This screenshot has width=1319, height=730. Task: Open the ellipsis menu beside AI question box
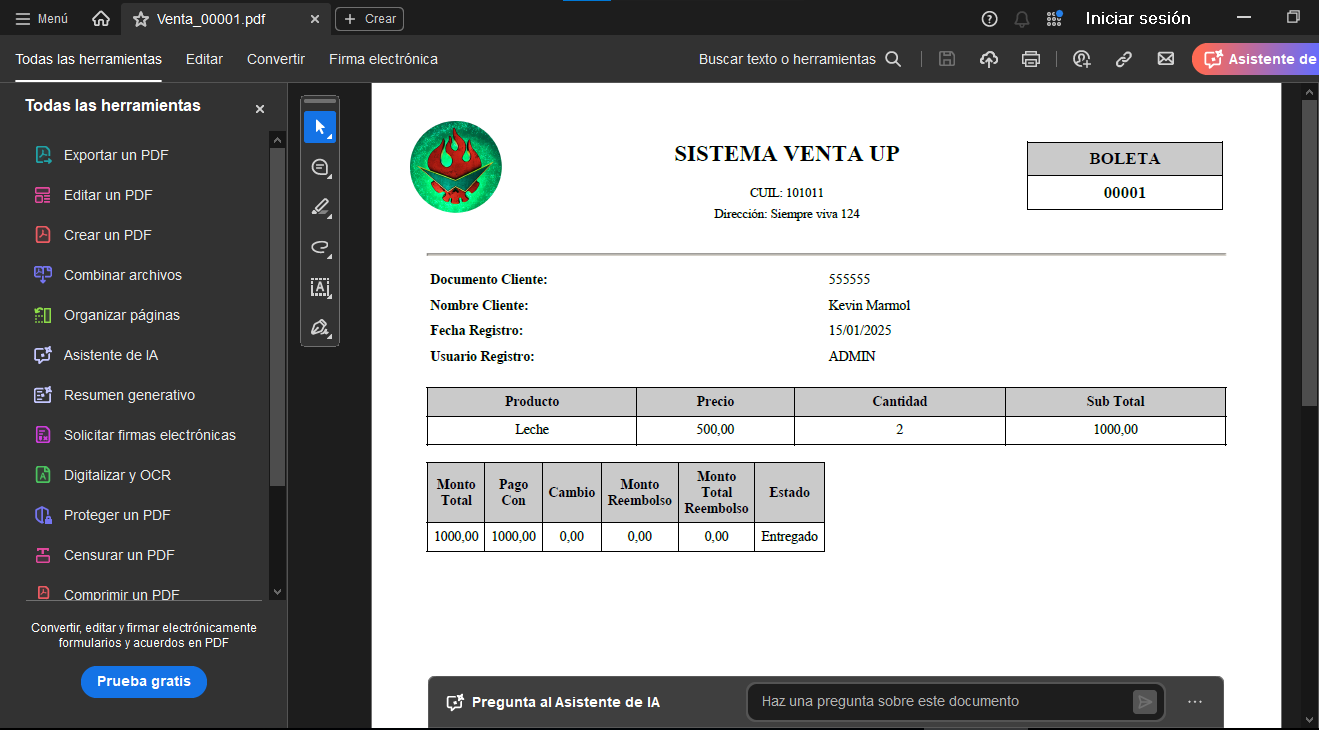[1194, 702]
